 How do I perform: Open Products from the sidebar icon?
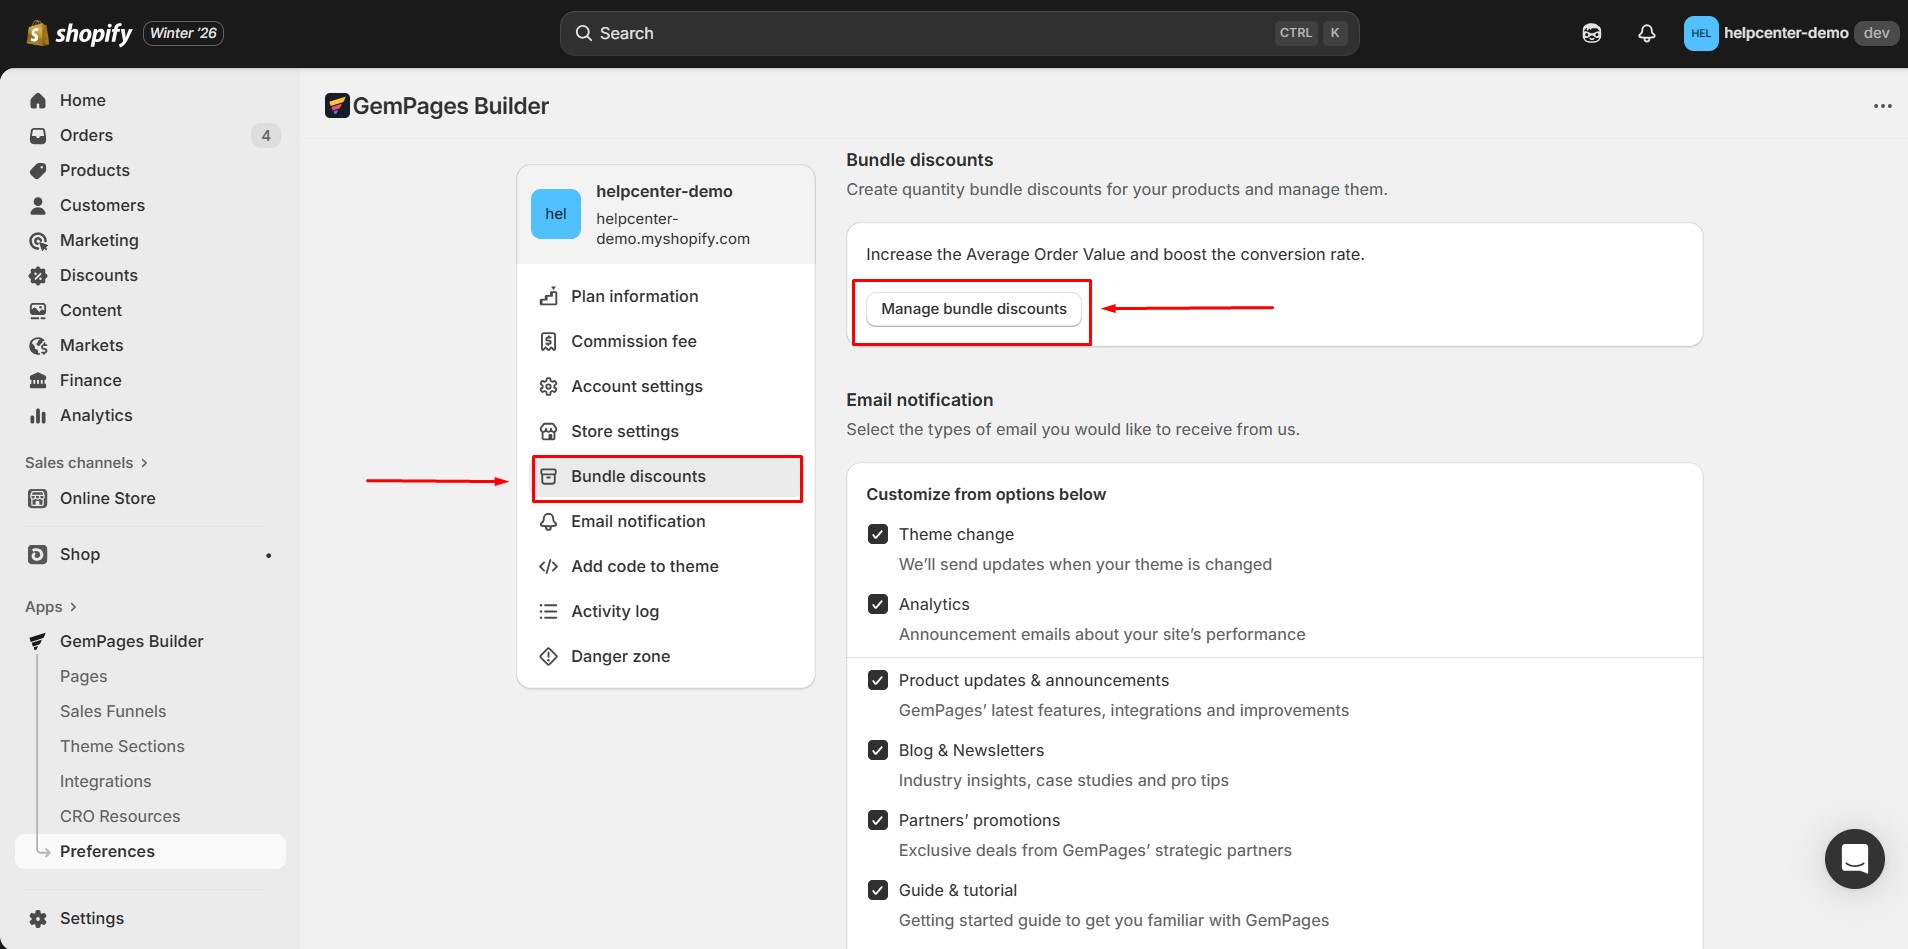click(x=37, y=170)
